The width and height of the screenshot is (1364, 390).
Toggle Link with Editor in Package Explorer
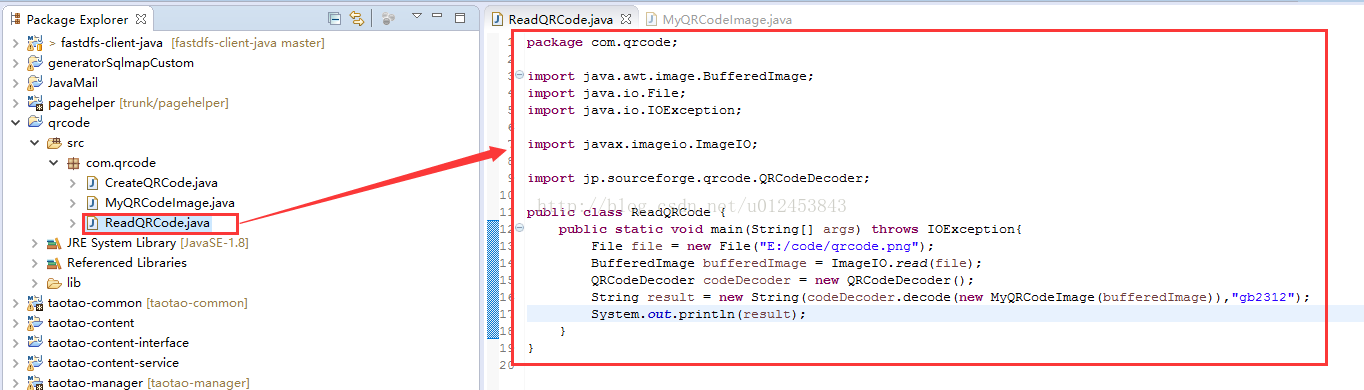click(x=358, y=18)
